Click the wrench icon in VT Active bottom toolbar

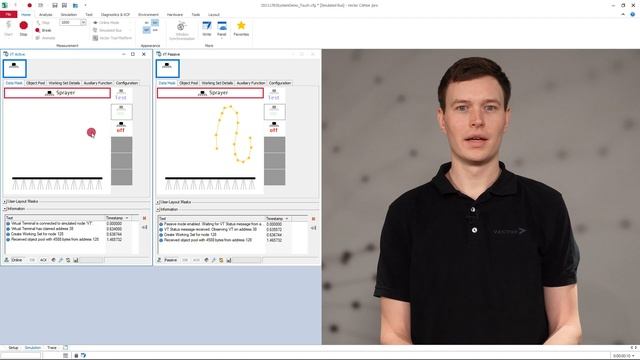tap(61, 260)
